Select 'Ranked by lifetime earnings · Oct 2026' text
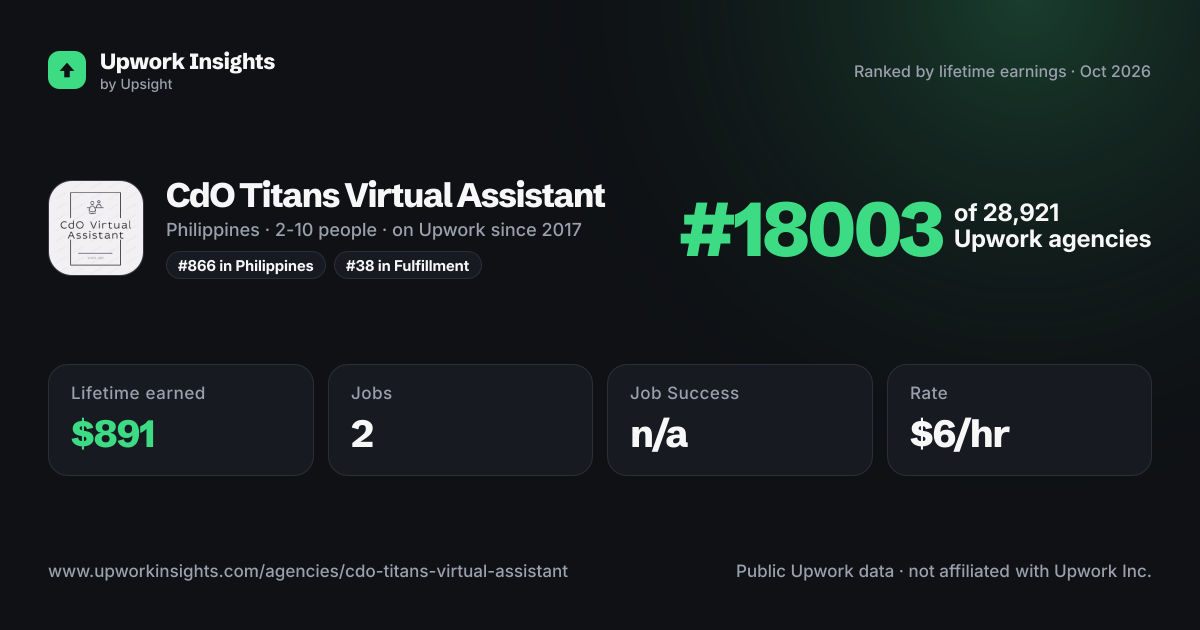The height and width of the screenshot is (630, 1200). (x=1002, y=72)
